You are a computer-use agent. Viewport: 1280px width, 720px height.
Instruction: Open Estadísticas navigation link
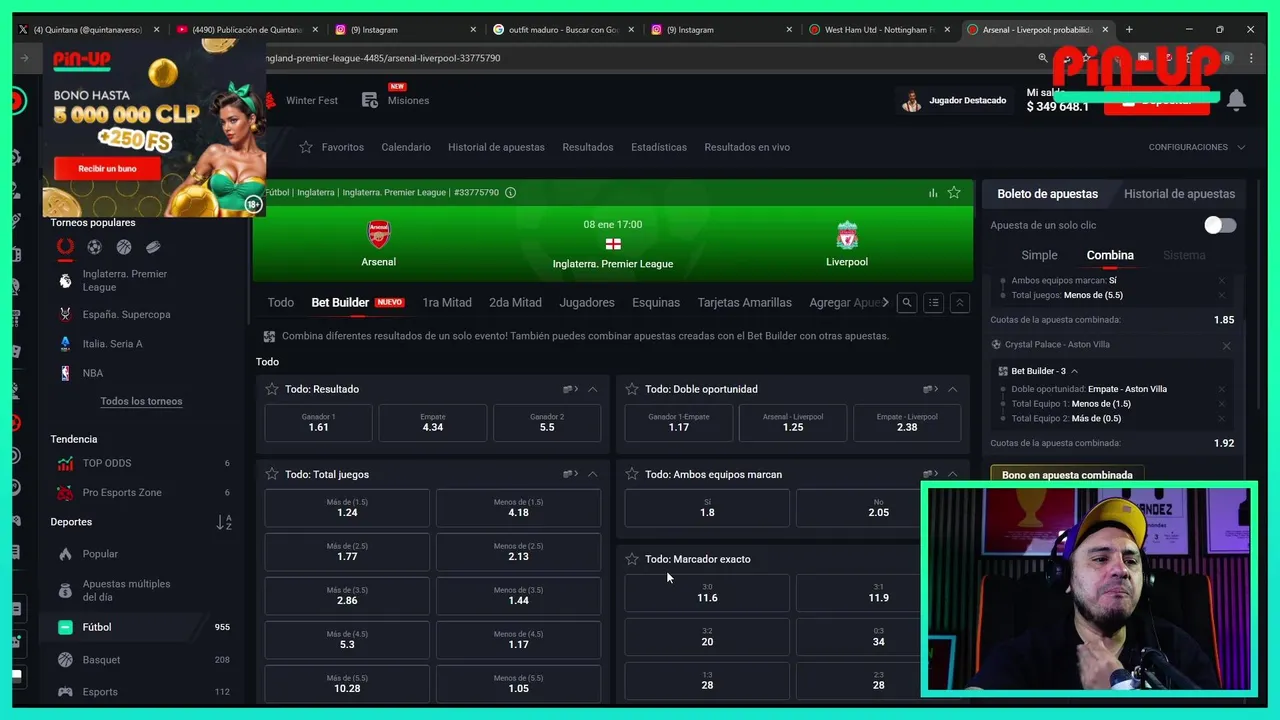pyautogui.click(x=659, y=147)
